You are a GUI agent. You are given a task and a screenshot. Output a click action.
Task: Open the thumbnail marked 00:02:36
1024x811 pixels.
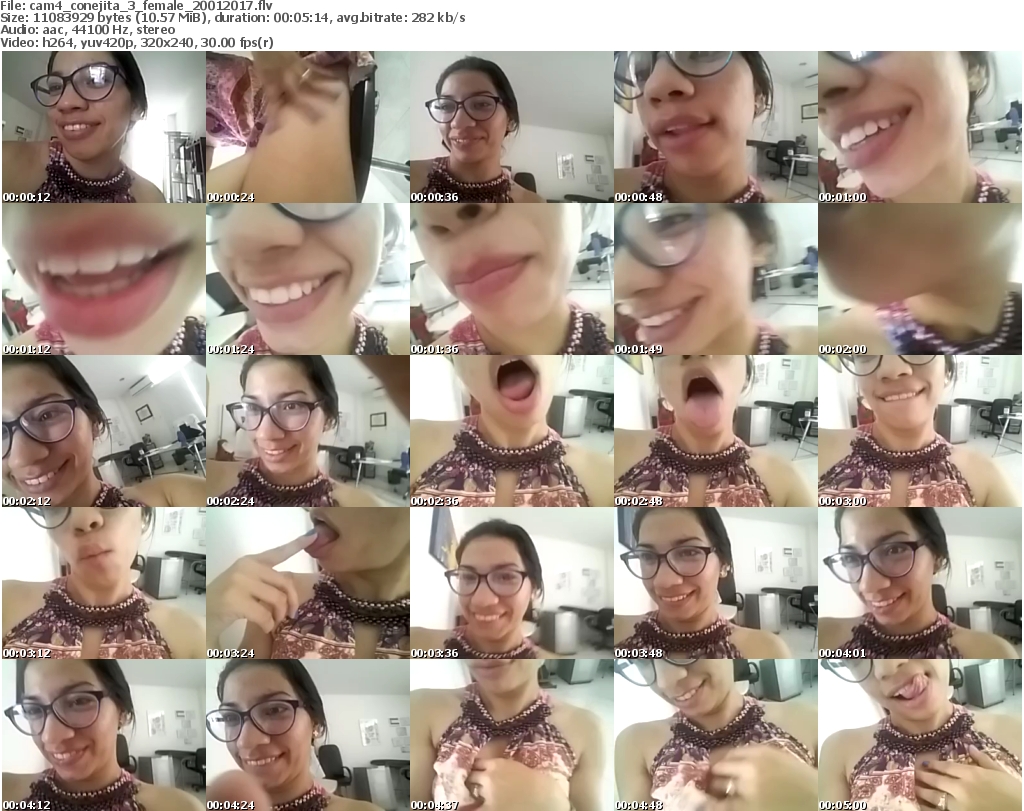coord(512,432)
